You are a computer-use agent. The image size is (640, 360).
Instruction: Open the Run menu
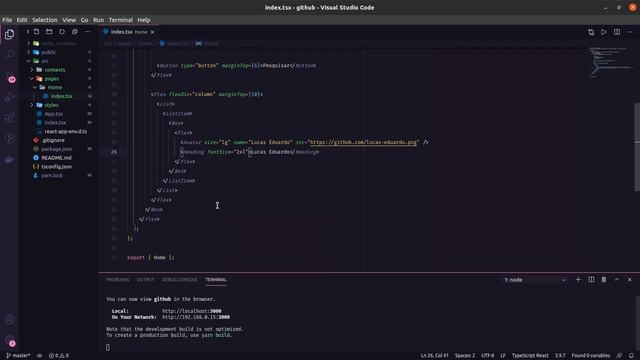click(98, 20)
